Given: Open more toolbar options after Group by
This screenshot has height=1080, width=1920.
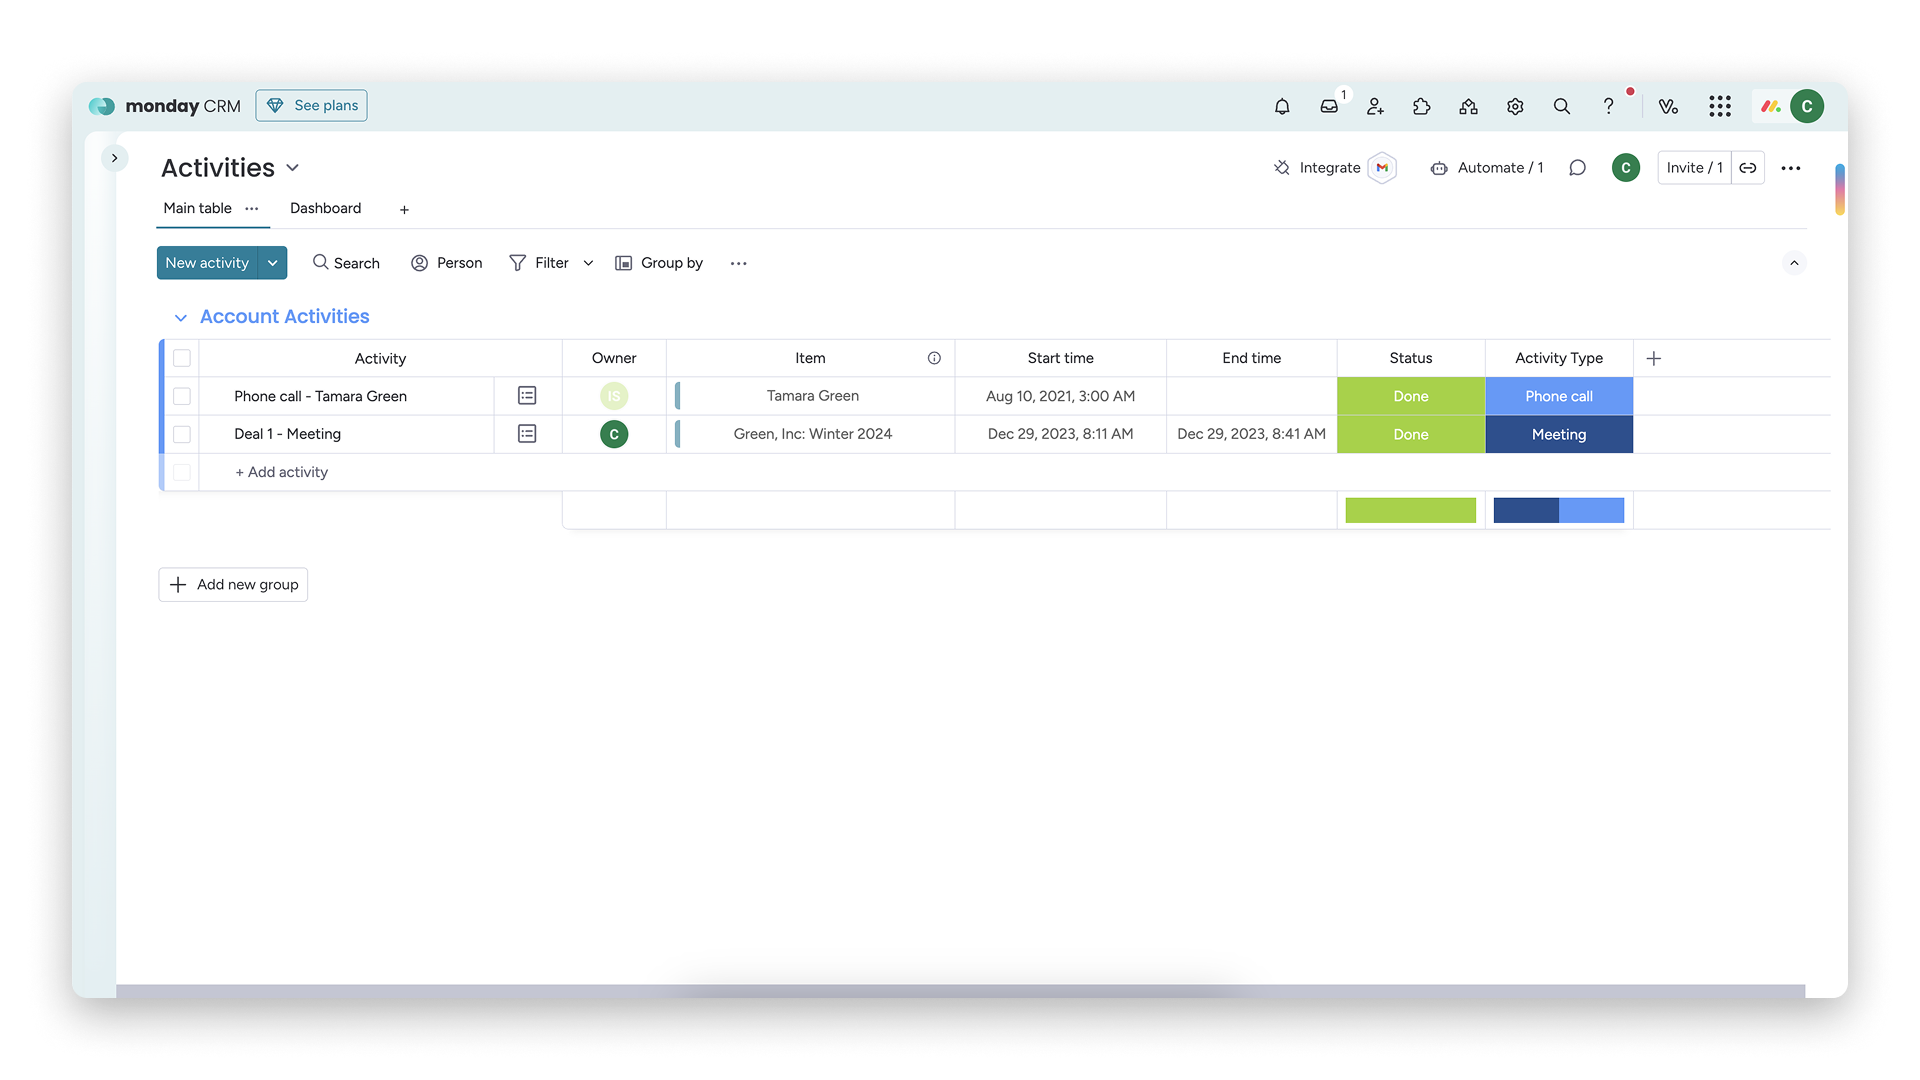Looking at the screenshot, I should pos(738,263).
